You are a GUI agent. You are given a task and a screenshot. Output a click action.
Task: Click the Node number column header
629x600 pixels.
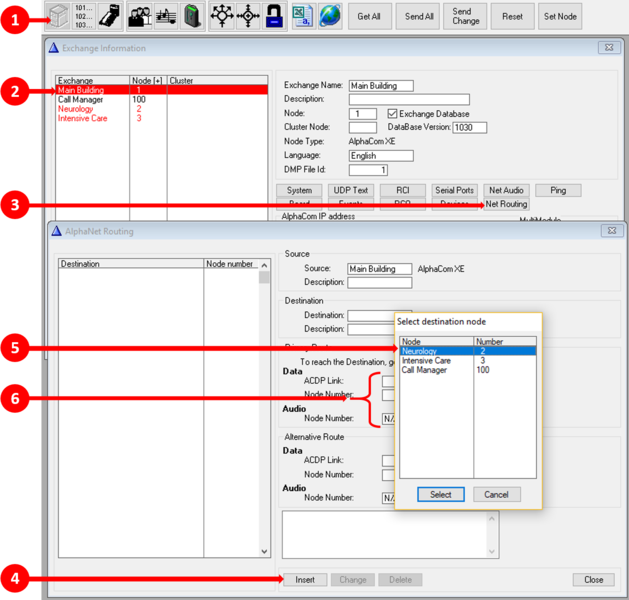(232, 264)
